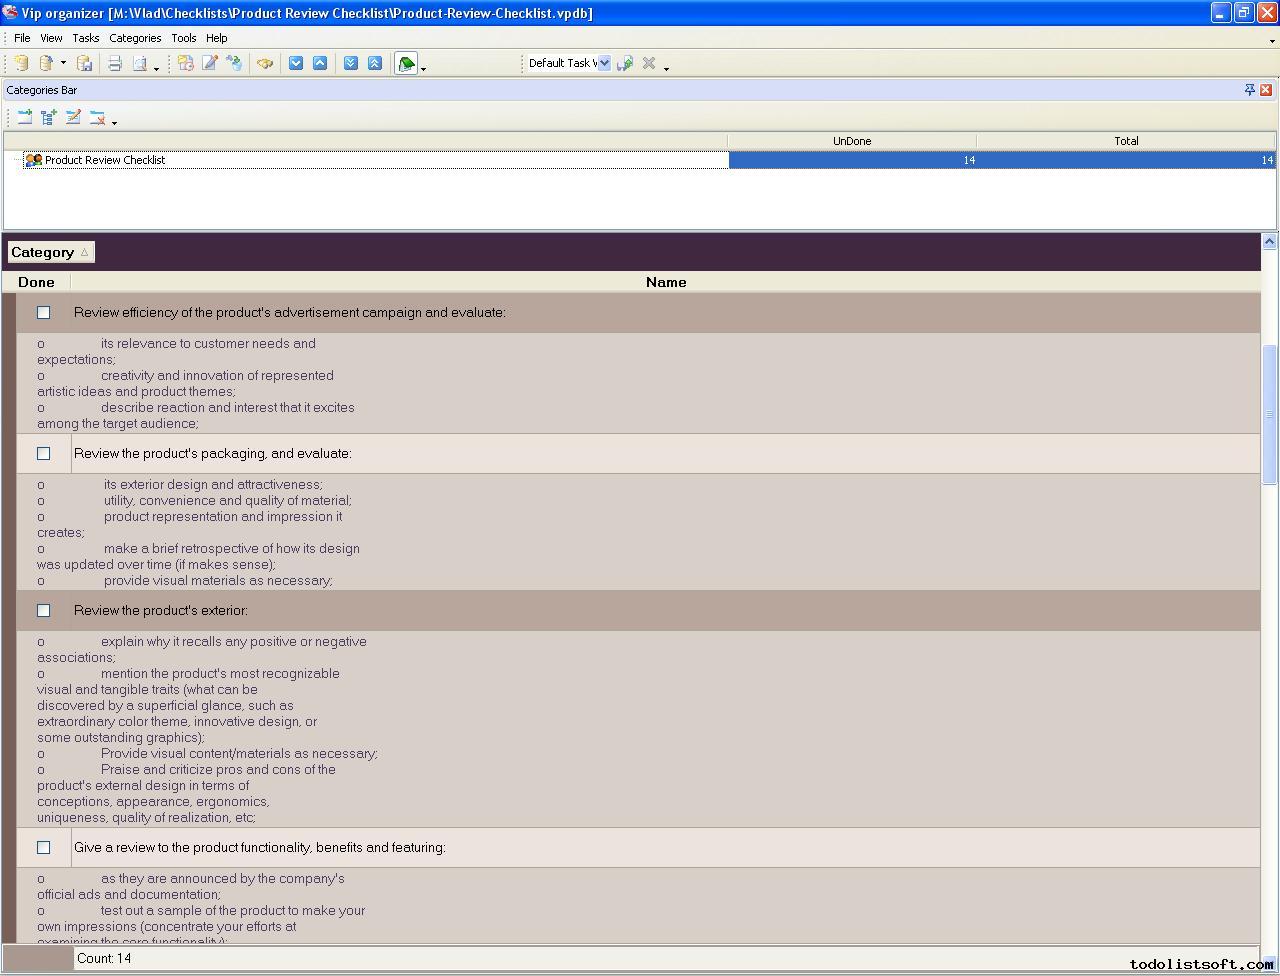Click the Print icon in toolbar
Screen dimensions: 1280x976
[115, 63]
